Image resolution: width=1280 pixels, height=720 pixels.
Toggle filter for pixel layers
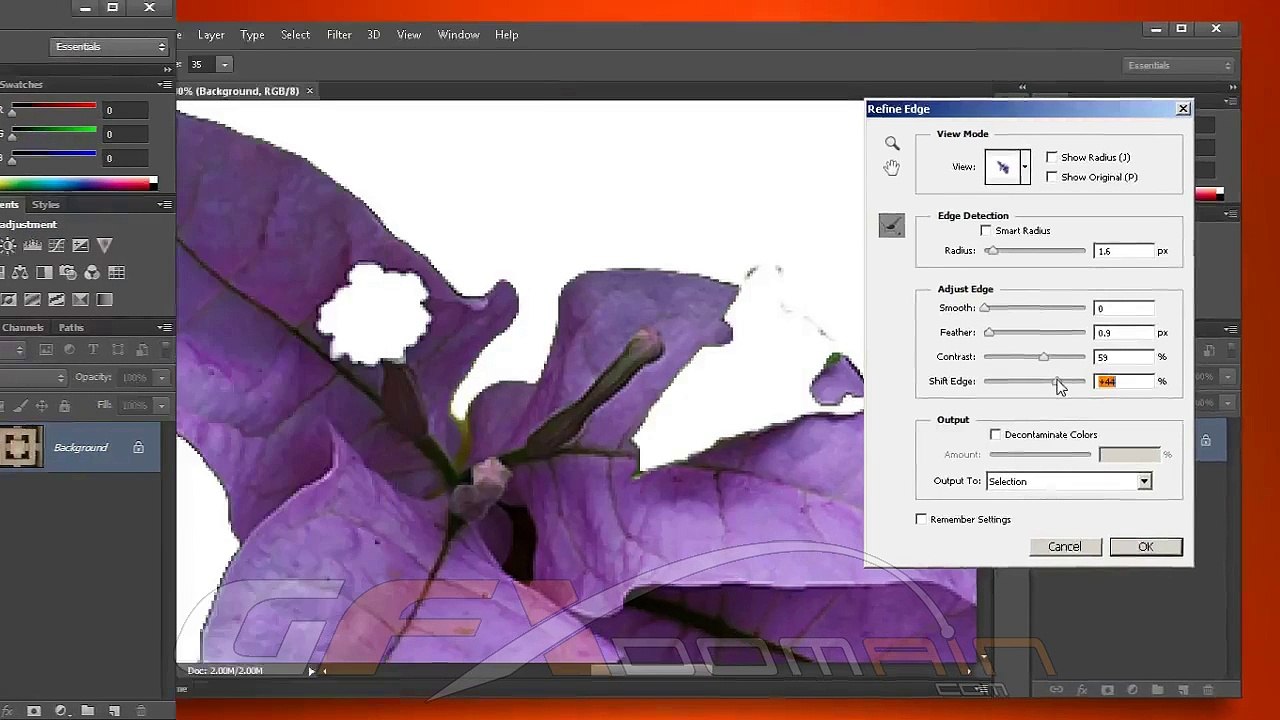click(x=46, y=349)
